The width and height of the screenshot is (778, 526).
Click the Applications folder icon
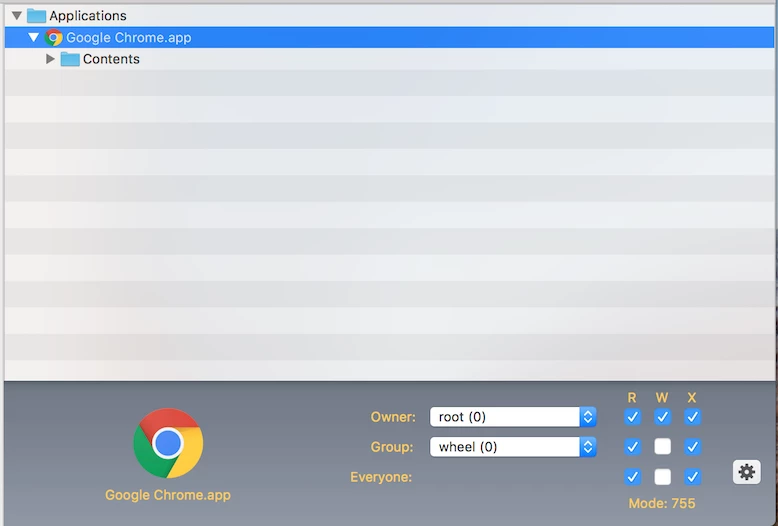pyautogui.click(x=36, y=16)
